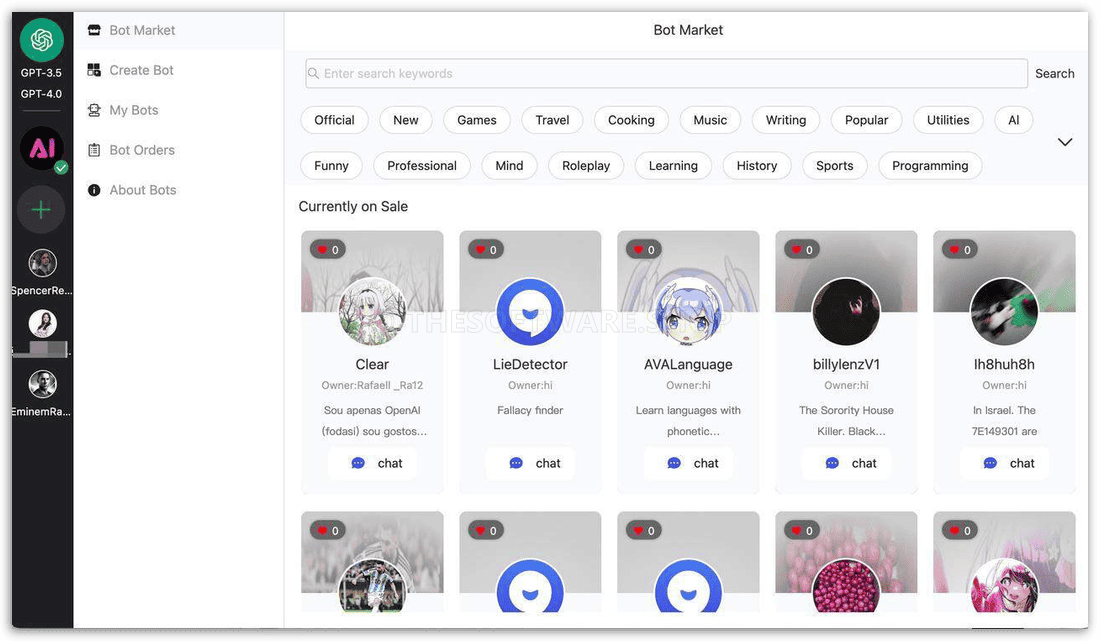This screenshot has width=1100, height=641.
Task: Chat with the AVALanguage bot
Action: pos(688,463)
